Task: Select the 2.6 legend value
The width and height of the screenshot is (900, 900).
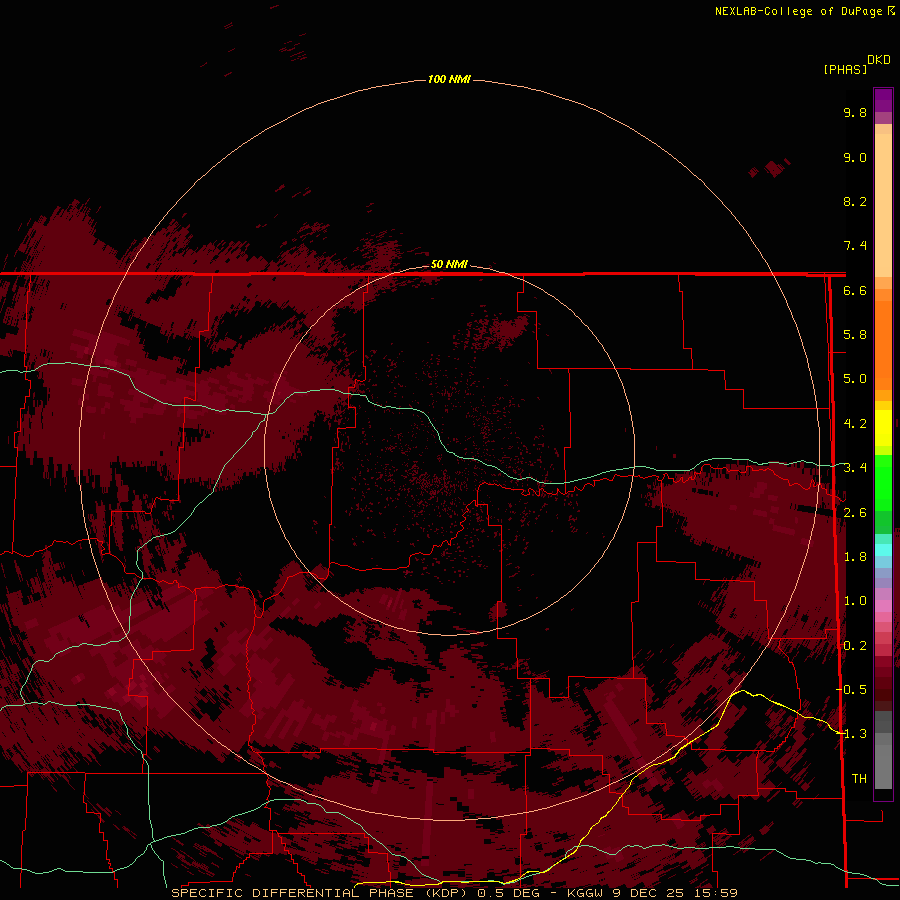Action: pos(855,513)
